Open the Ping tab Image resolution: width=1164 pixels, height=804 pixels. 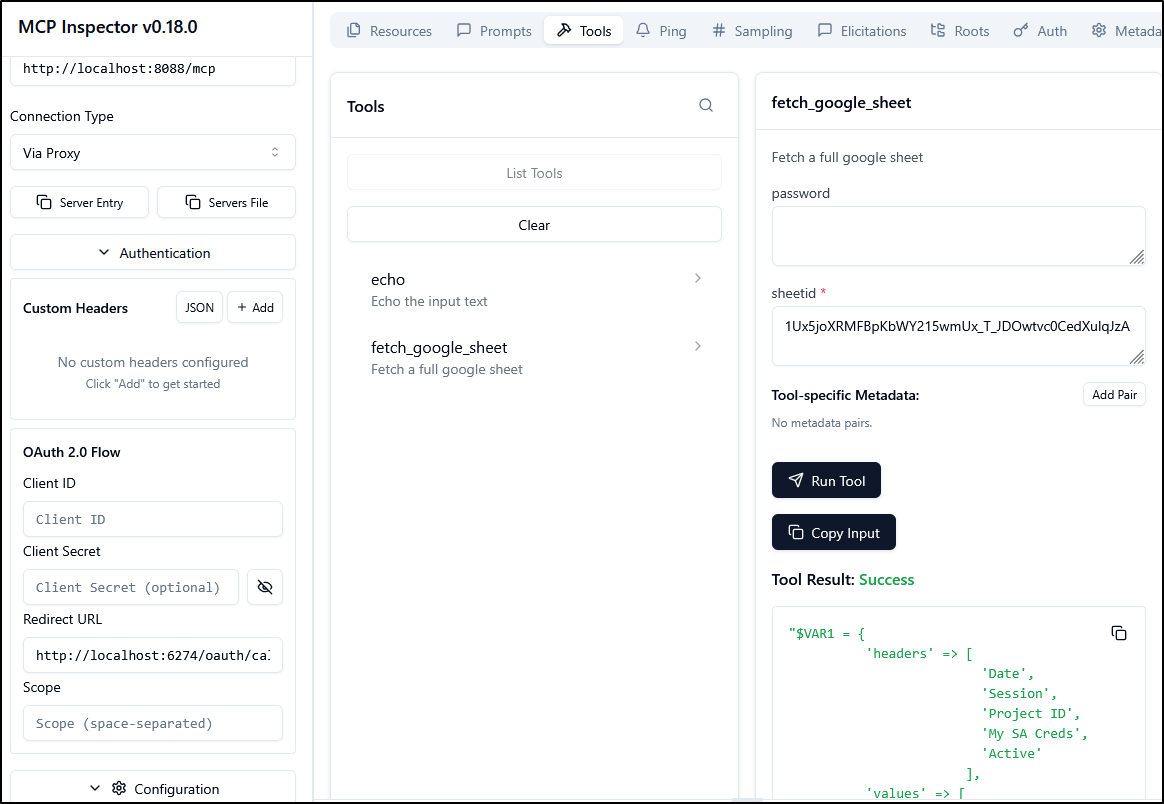tap(661, 31)
